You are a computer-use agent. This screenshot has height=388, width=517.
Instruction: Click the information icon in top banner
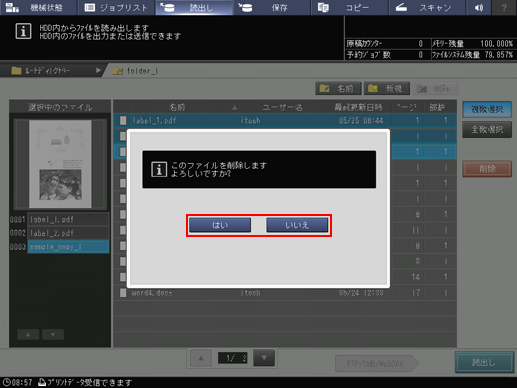23,31
